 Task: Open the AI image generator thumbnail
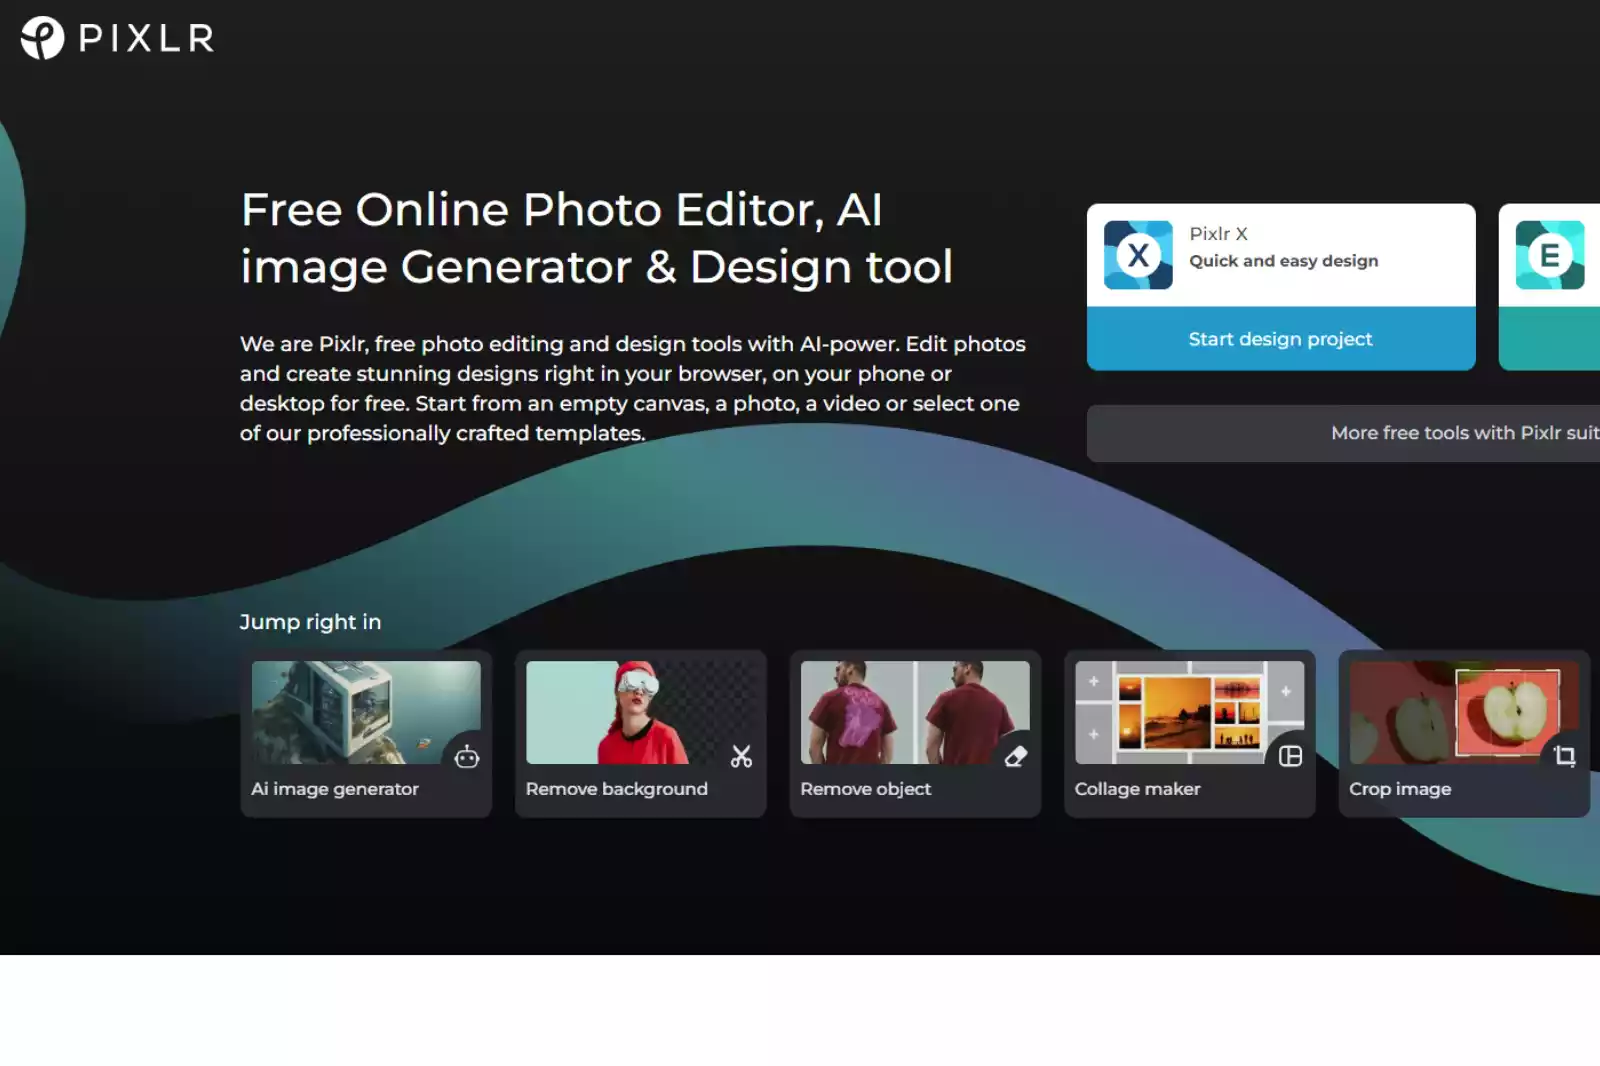[366, 712]
